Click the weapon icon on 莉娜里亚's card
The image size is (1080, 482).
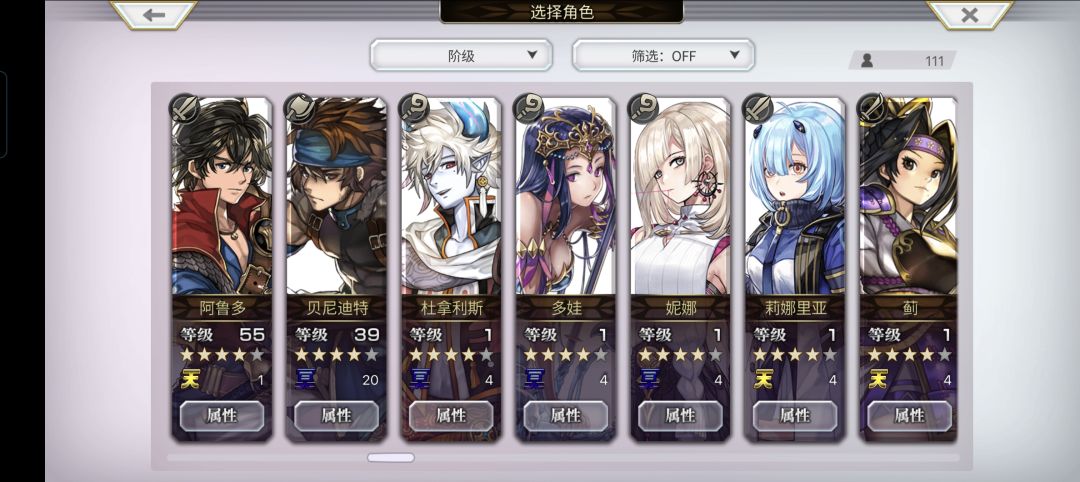[x=758, y=108]
